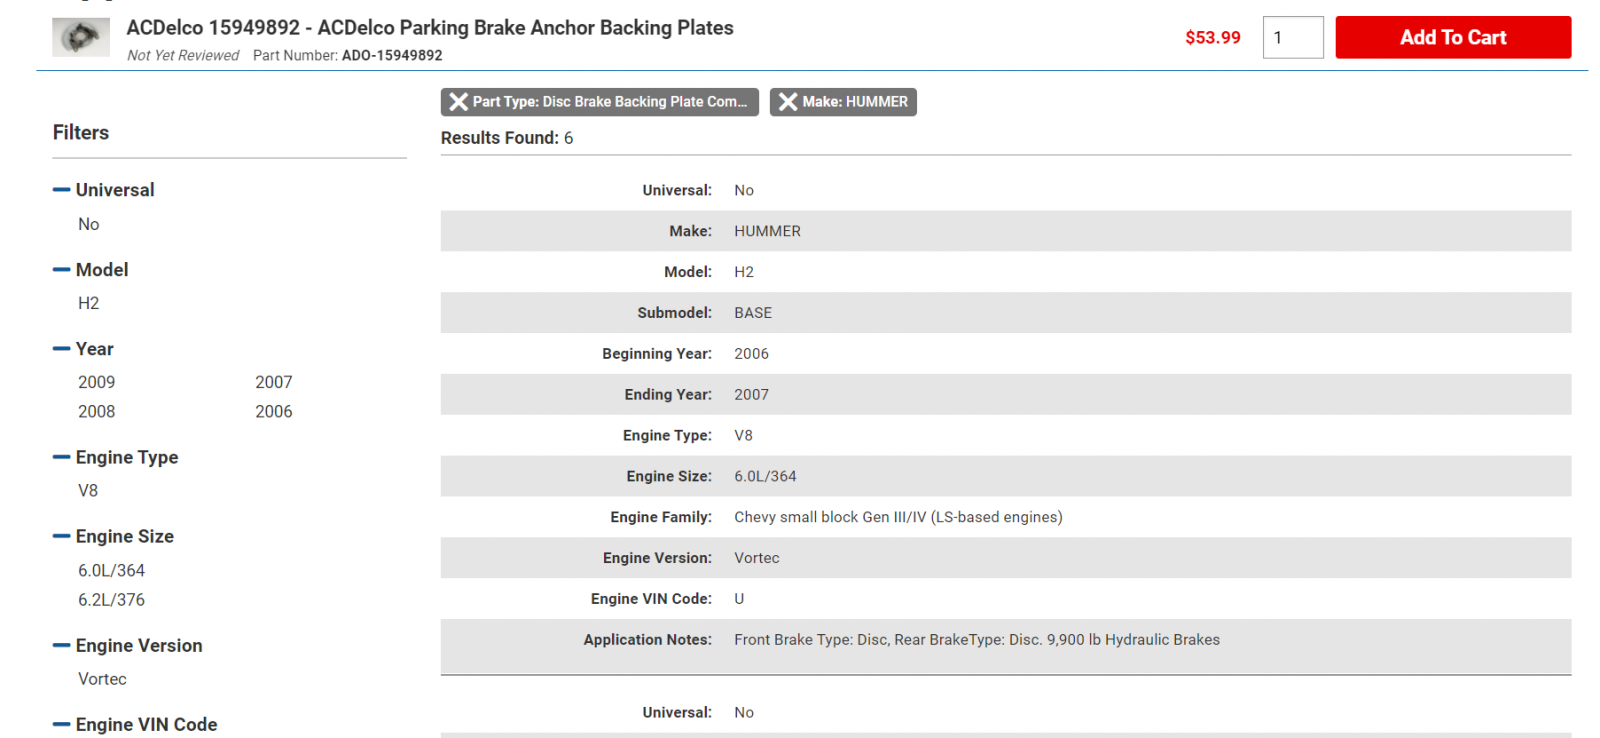Open the ACDelco Parking Brake product title
Image resolution: width=1600 pixels, height=738 pixels.
(x=430, y=28)
